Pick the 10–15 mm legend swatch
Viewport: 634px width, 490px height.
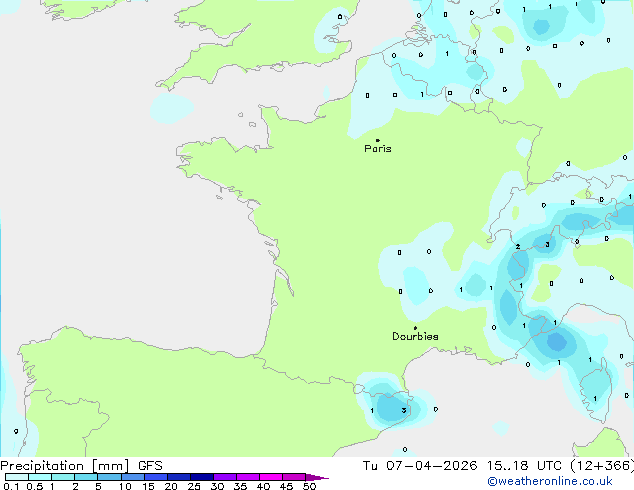(x=132, y=477)
